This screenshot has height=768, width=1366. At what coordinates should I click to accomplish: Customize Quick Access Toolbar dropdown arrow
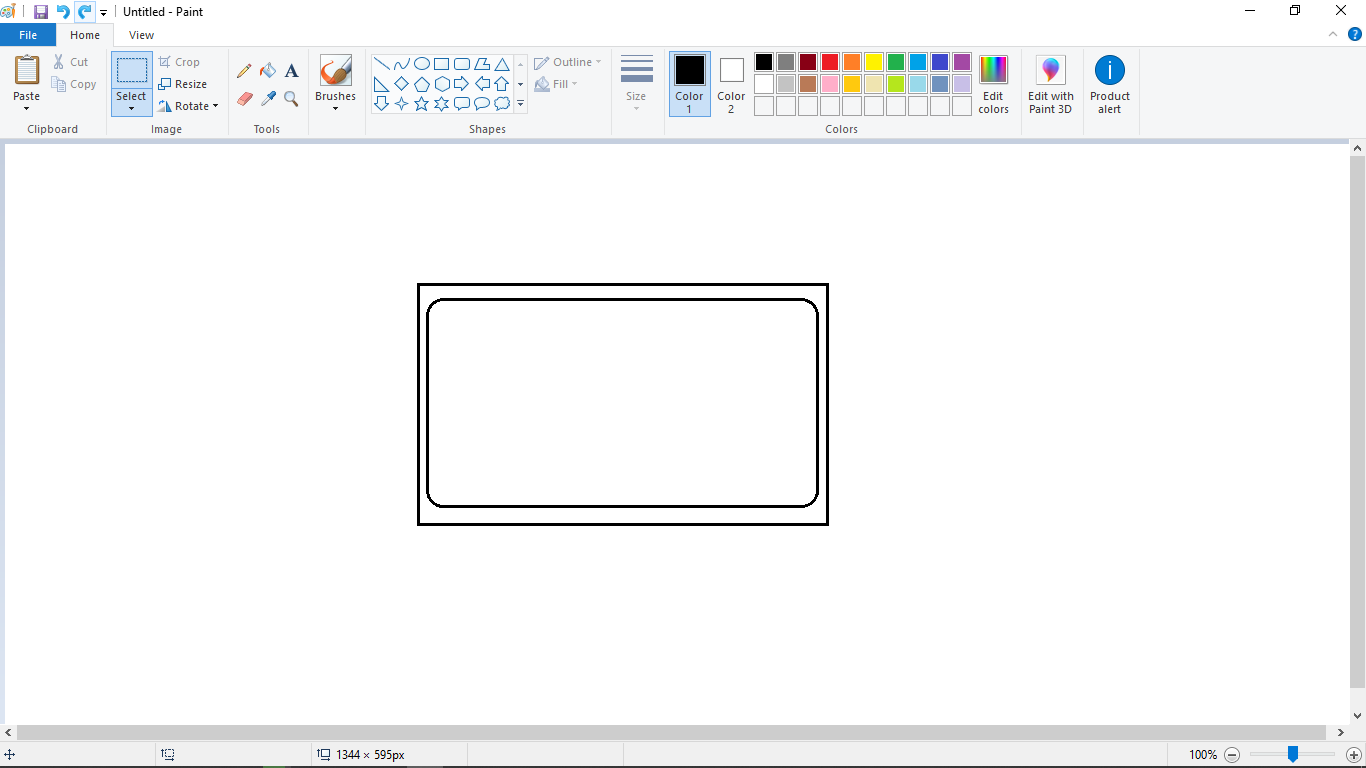103,13
